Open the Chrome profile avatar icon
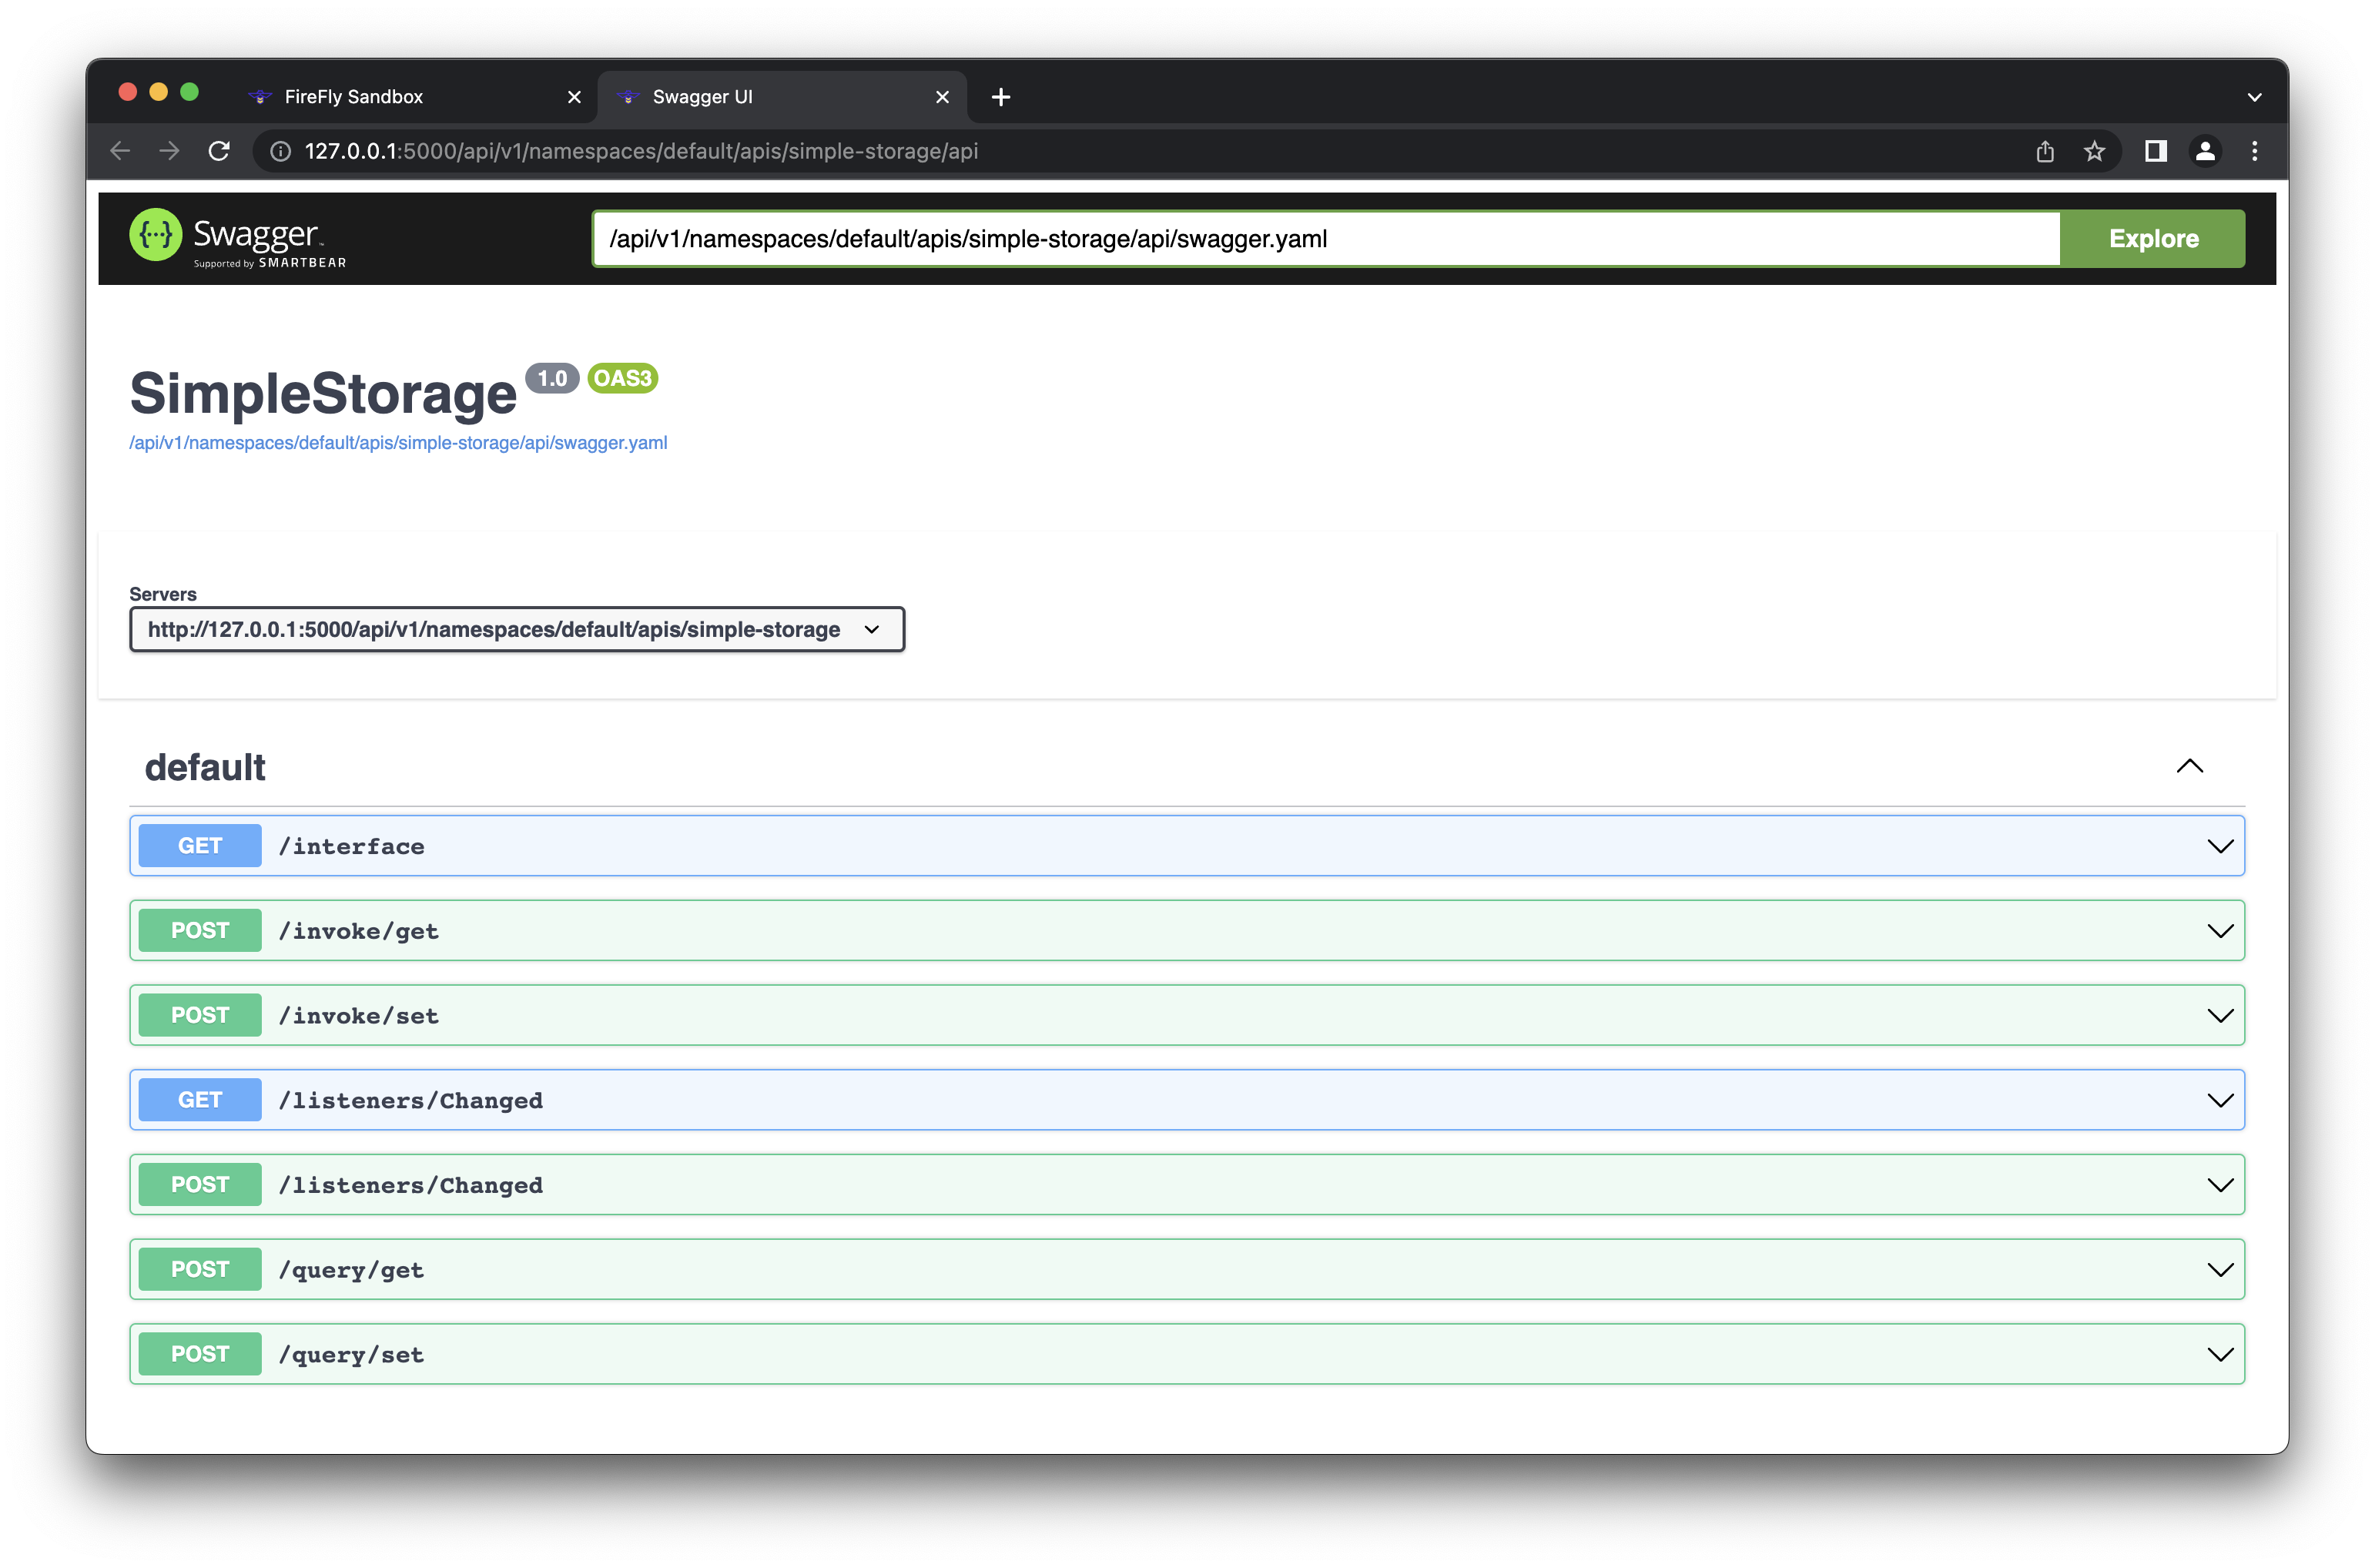This screenshot has height=1568, width=2375. point(2205,151)
